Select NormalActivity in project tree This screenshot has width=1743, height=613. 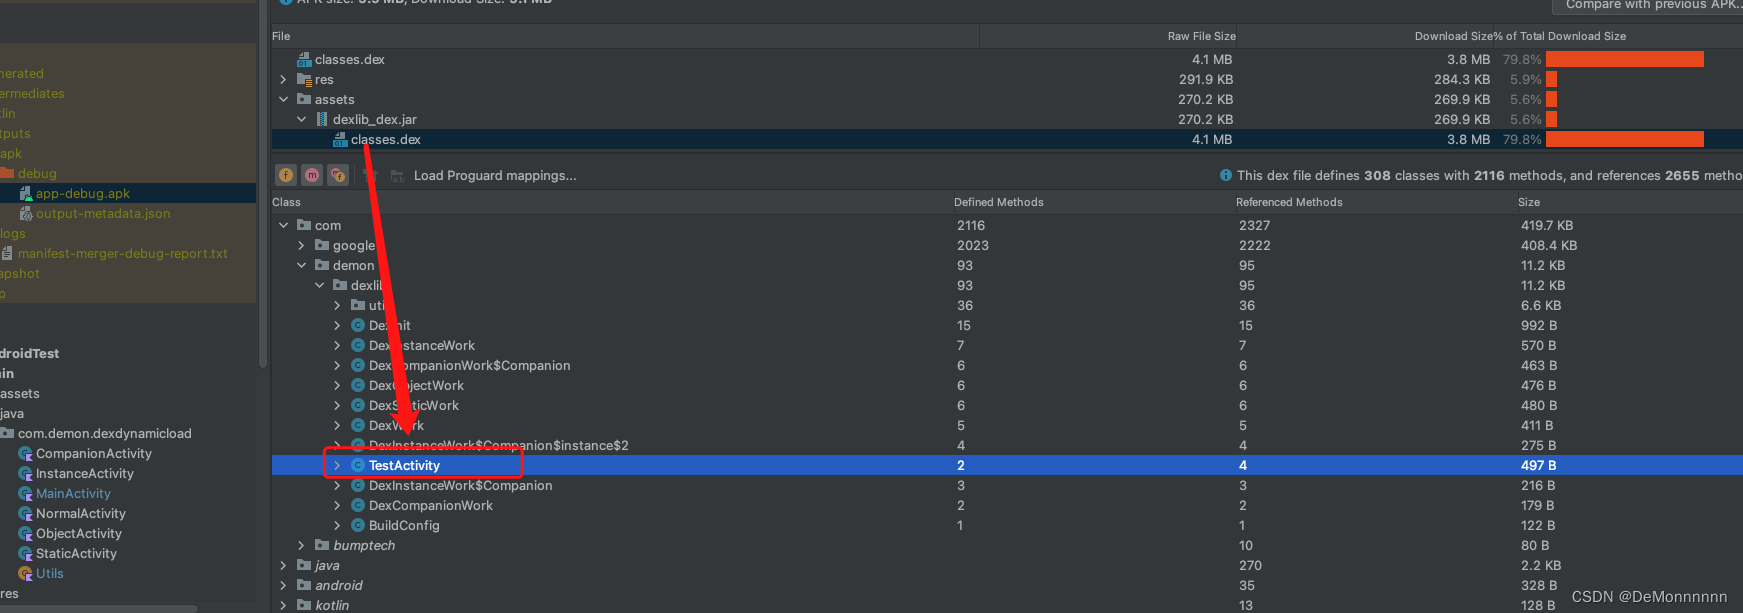81,514
